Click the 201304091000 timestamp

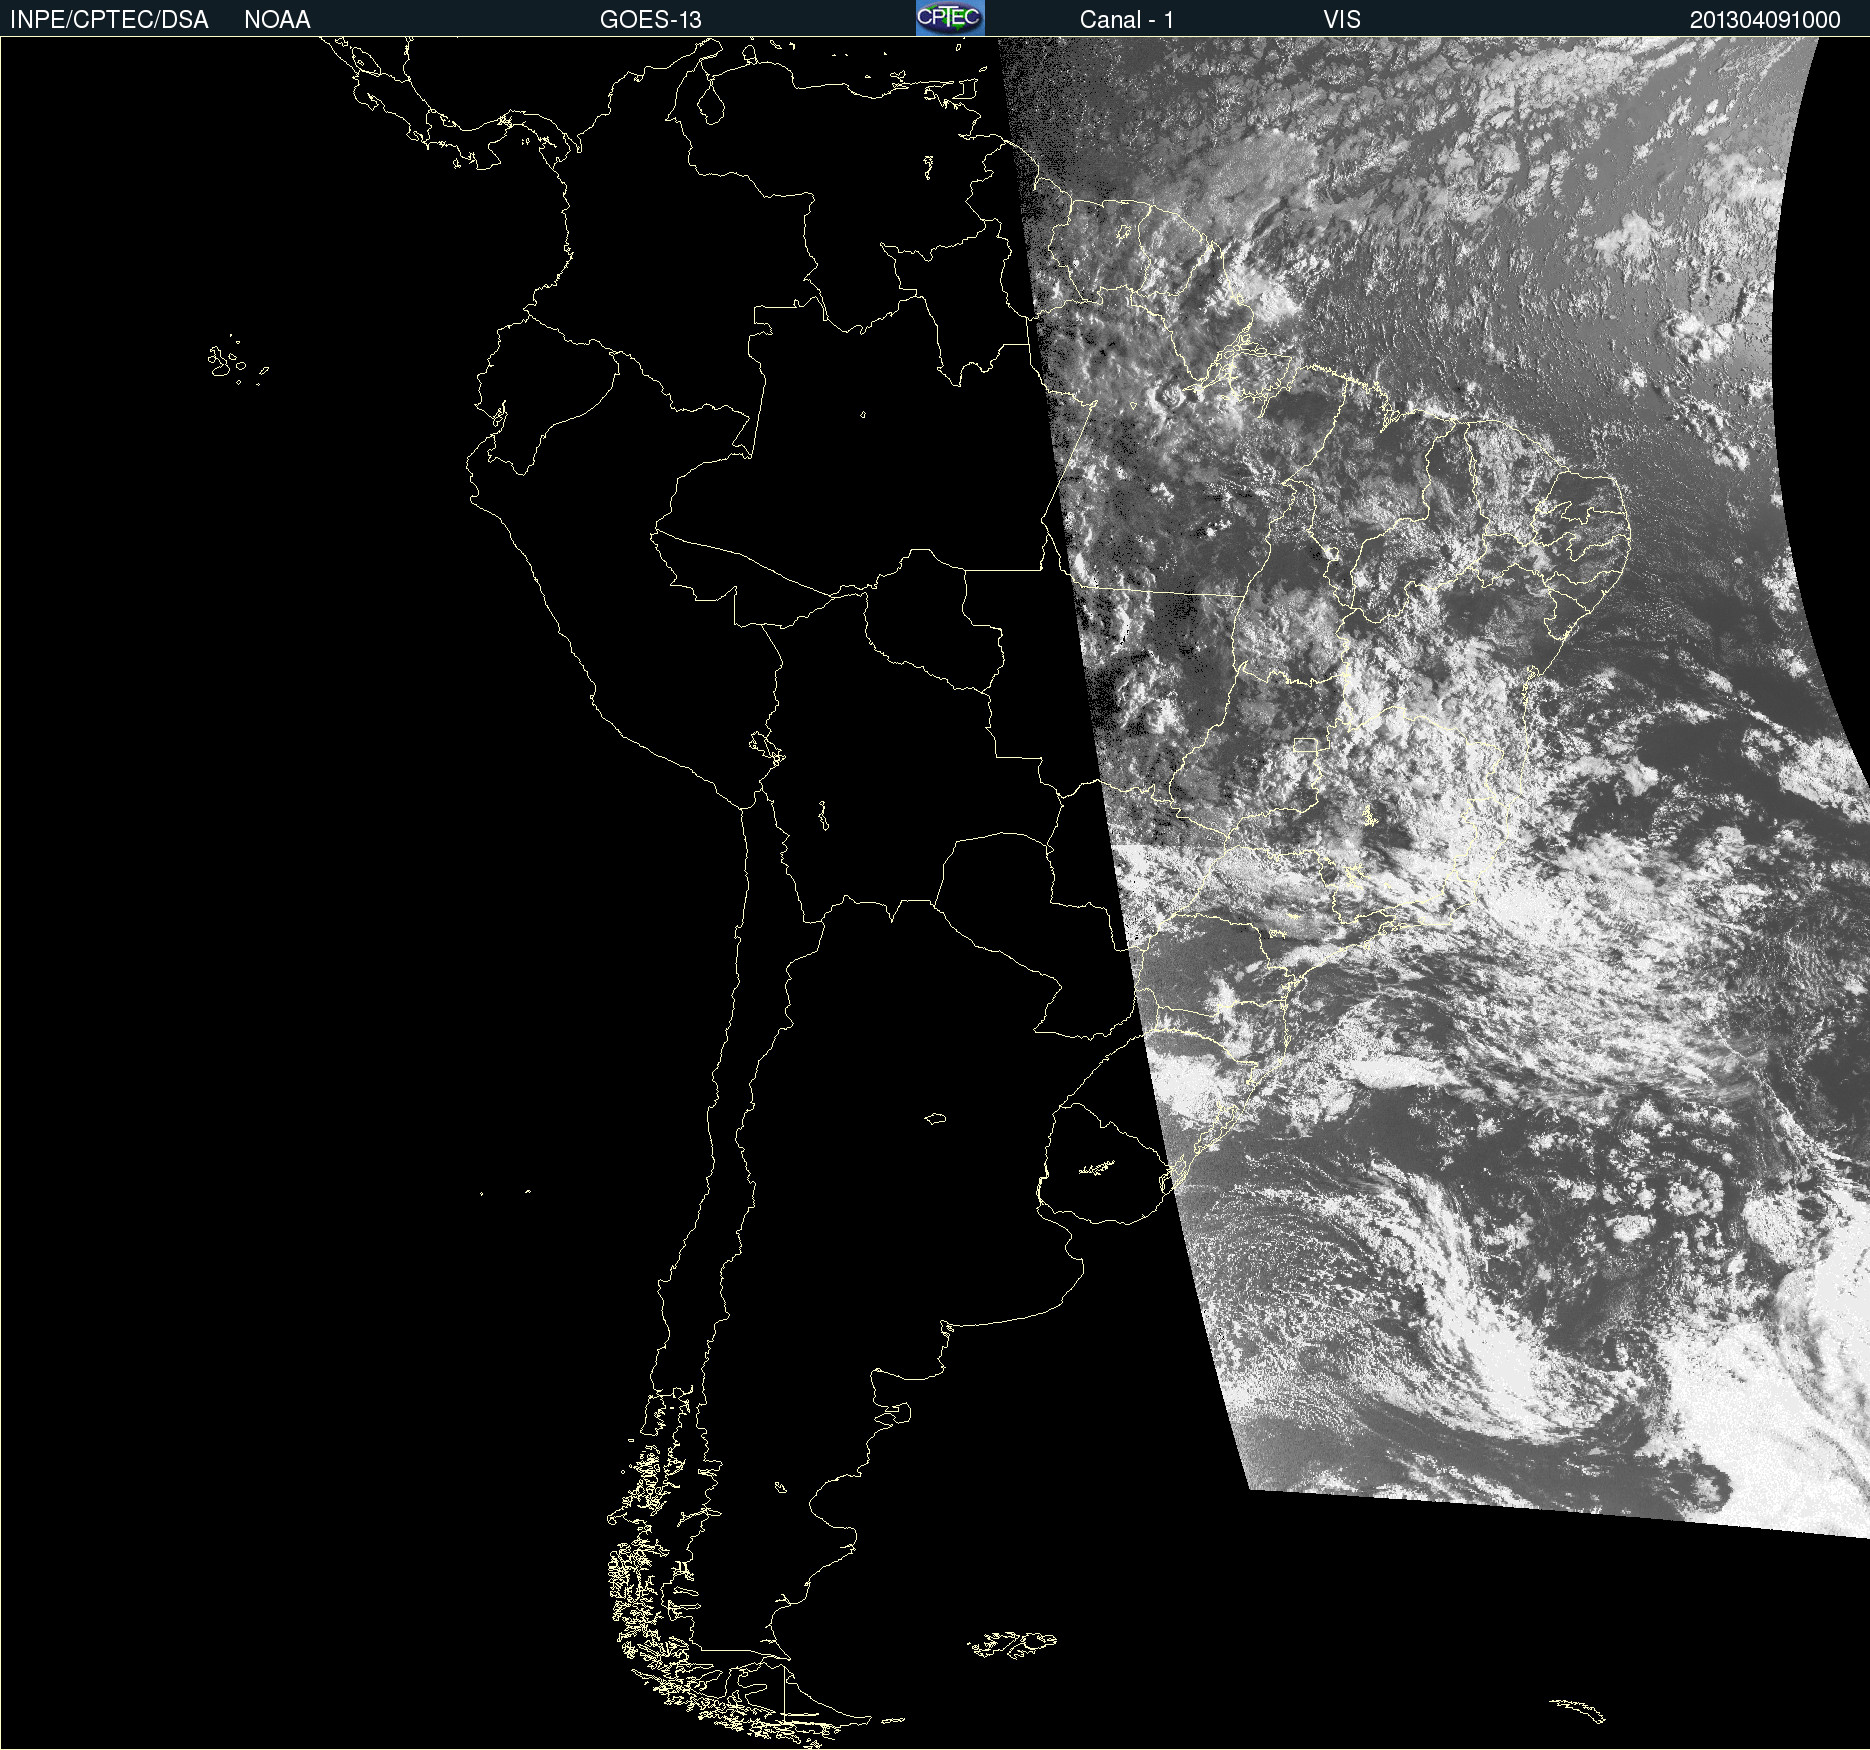point(1764,20)
